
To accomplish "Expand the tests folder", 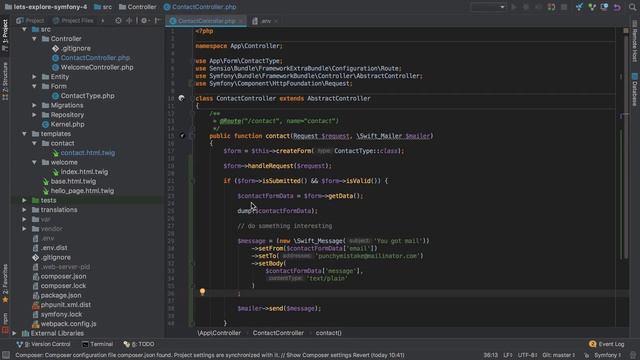I will (x=24, y=200).
